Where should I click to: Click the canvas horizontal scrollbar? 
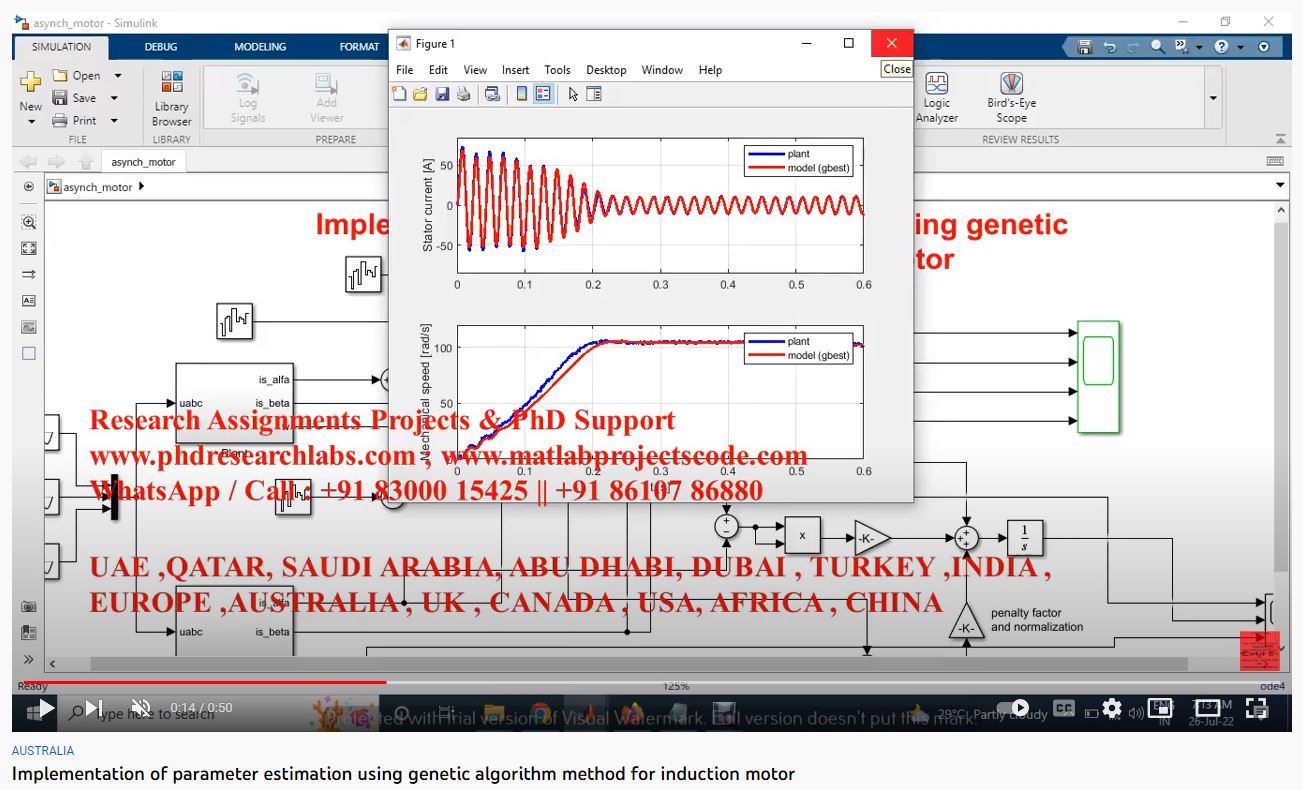(x=640, y=663)
